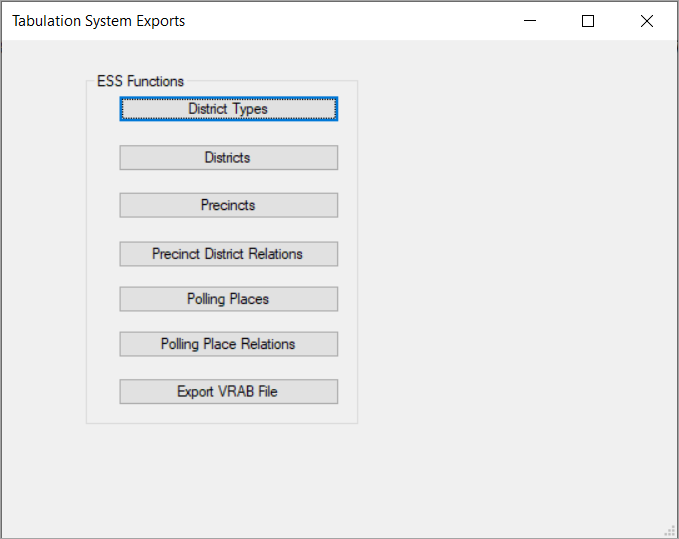Maximize the Tabulation System Exports window
The image size is (679, 539).
(588, 21)
